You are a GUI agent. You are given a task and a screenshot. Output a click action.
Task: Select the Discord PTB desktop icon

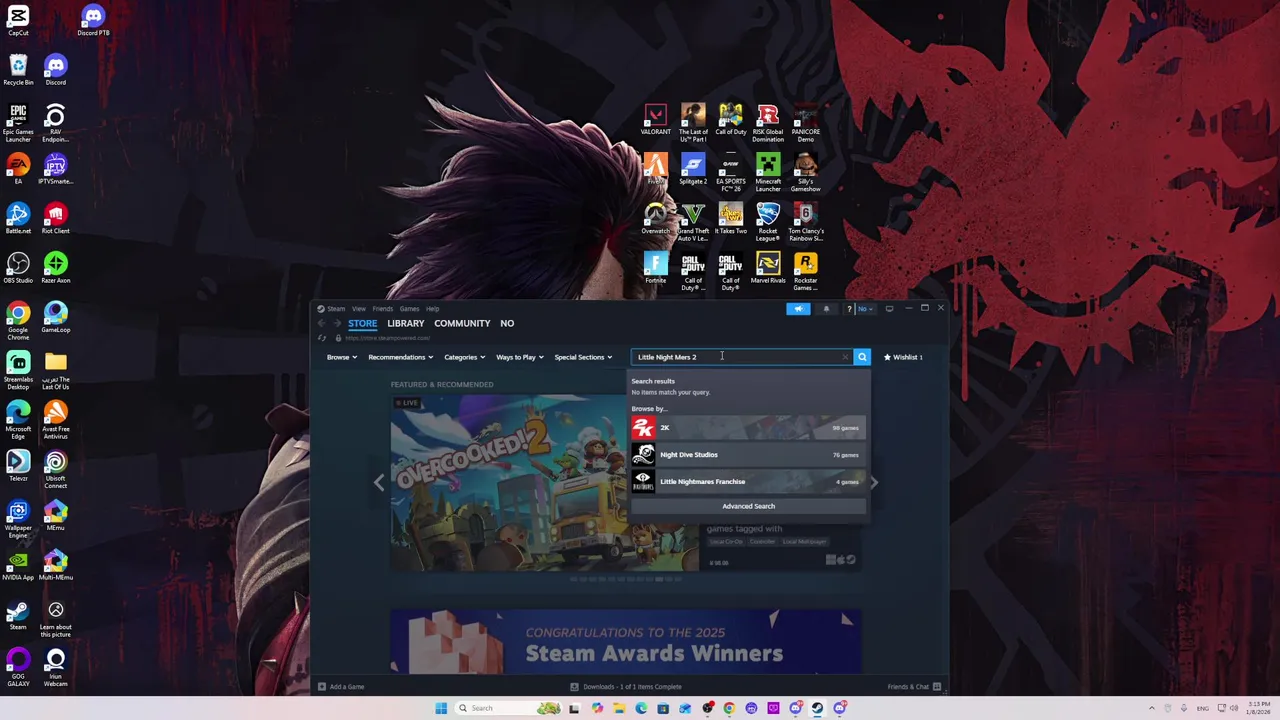pyautogui.click(x=93, y=21)
